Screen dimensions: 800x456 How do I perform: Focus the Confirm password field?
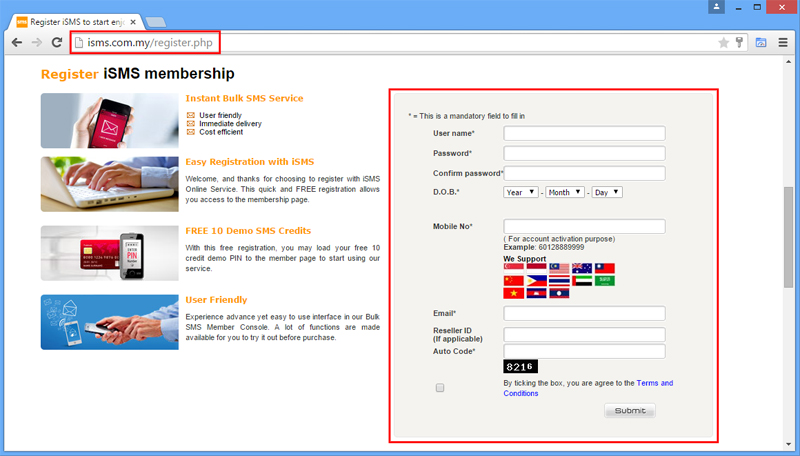(584, 173)
